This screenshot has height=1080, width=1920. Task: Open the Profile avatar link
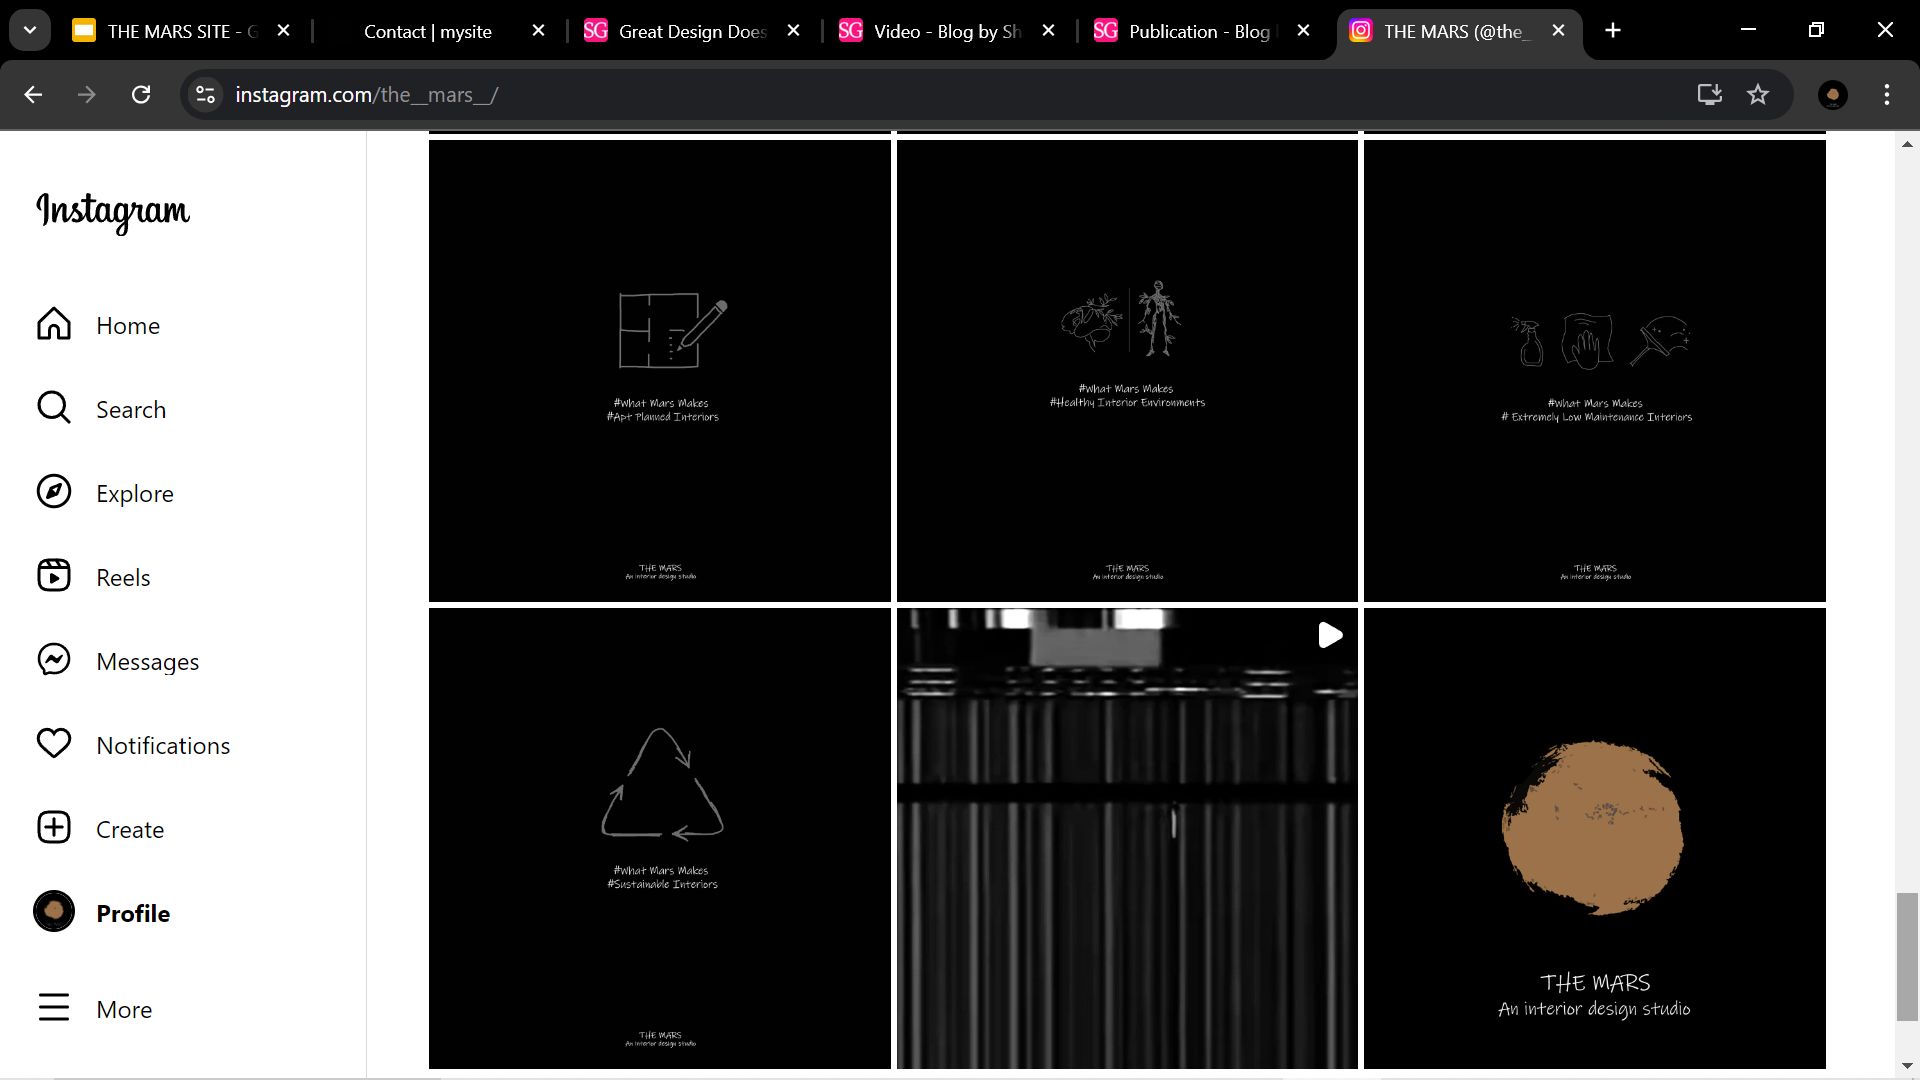click(x=54, y=913)
